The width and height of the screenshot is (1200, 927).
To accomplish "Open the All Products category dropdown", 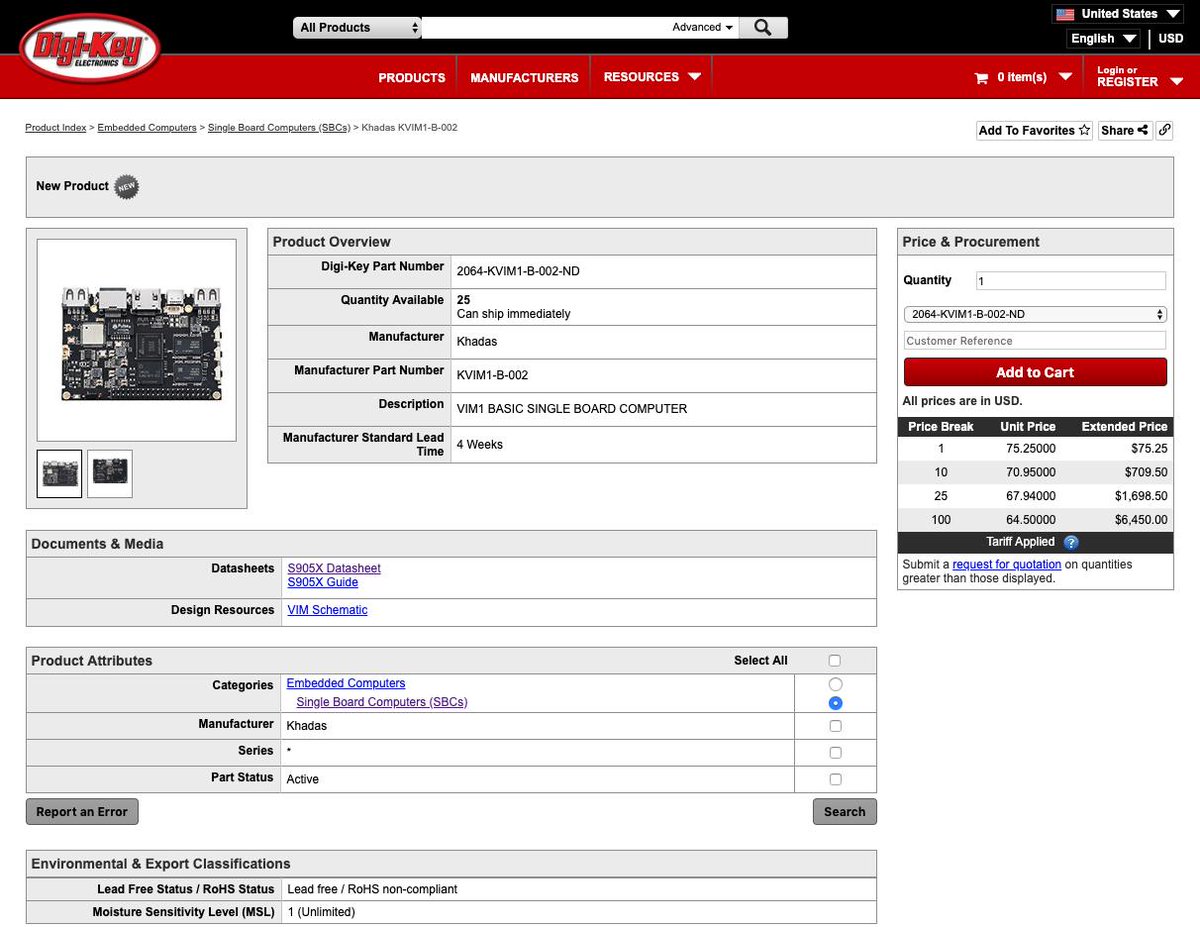I will click(x=357, y=28).
